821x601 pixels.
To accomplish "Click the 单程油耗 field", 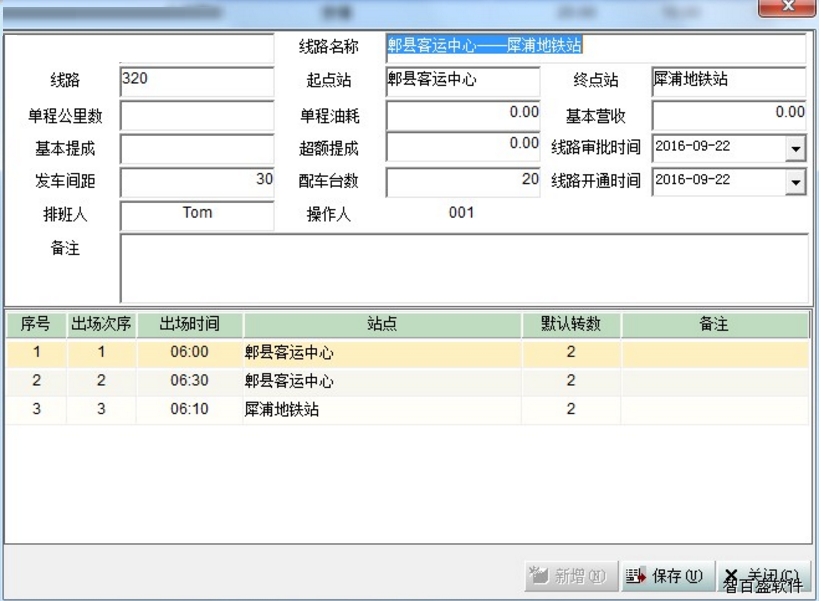I will tap(463, 115).
